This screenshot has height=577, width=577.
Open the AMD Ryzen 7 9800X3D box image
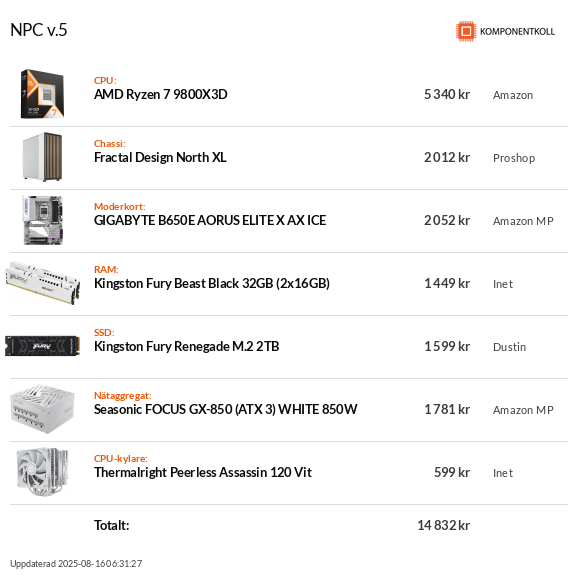(x=42, y=94)
